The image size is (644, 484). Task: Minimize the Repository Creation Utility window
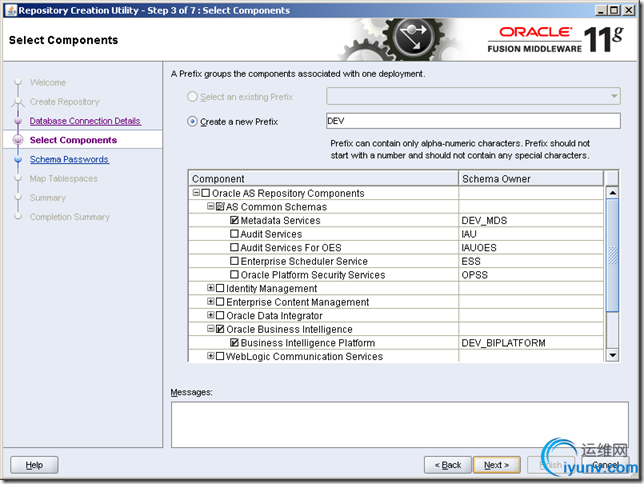pyautogui.click(x=601, y=10)
